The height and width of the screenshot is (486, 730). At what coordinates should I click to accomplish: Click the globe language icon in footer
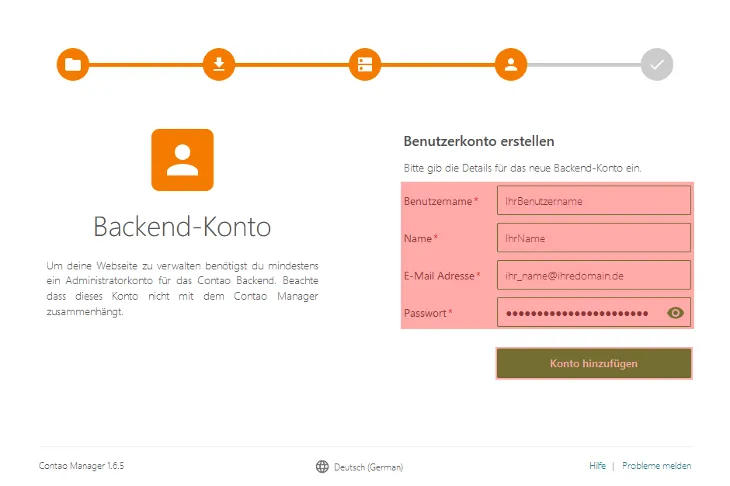click(322, 466)
